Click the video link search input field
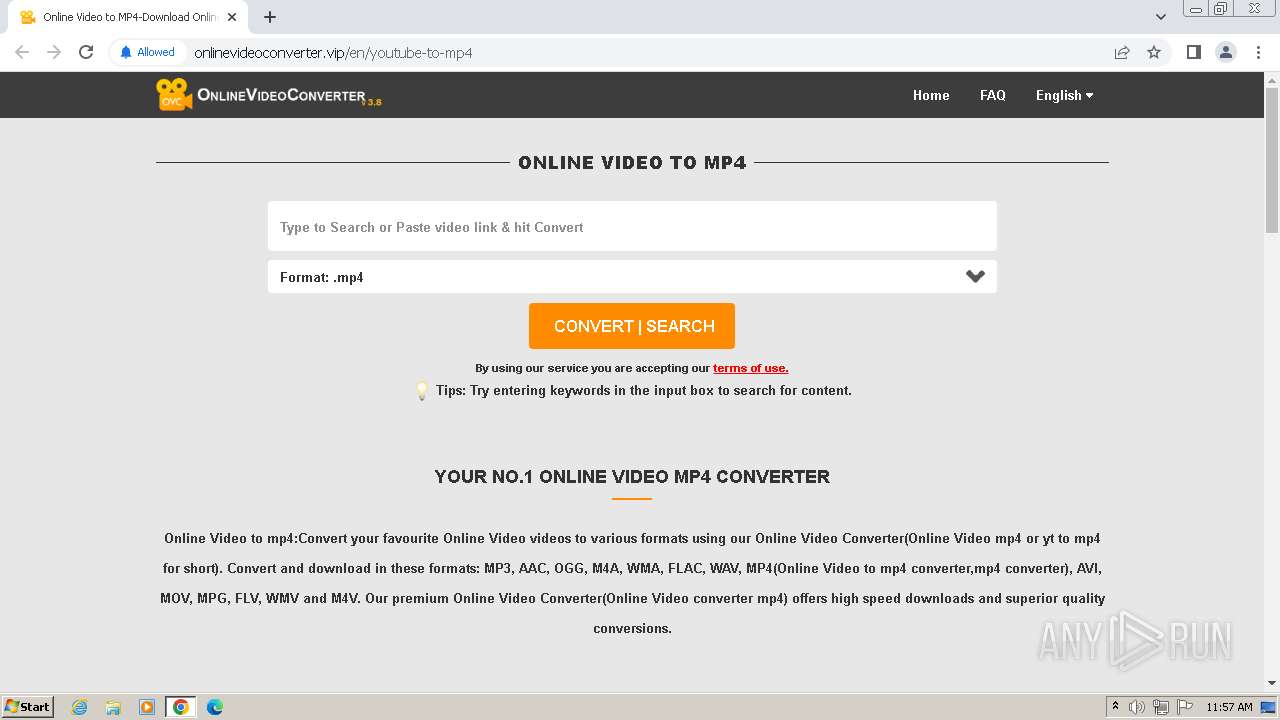1280x720 pixels. tap(632, 226)
